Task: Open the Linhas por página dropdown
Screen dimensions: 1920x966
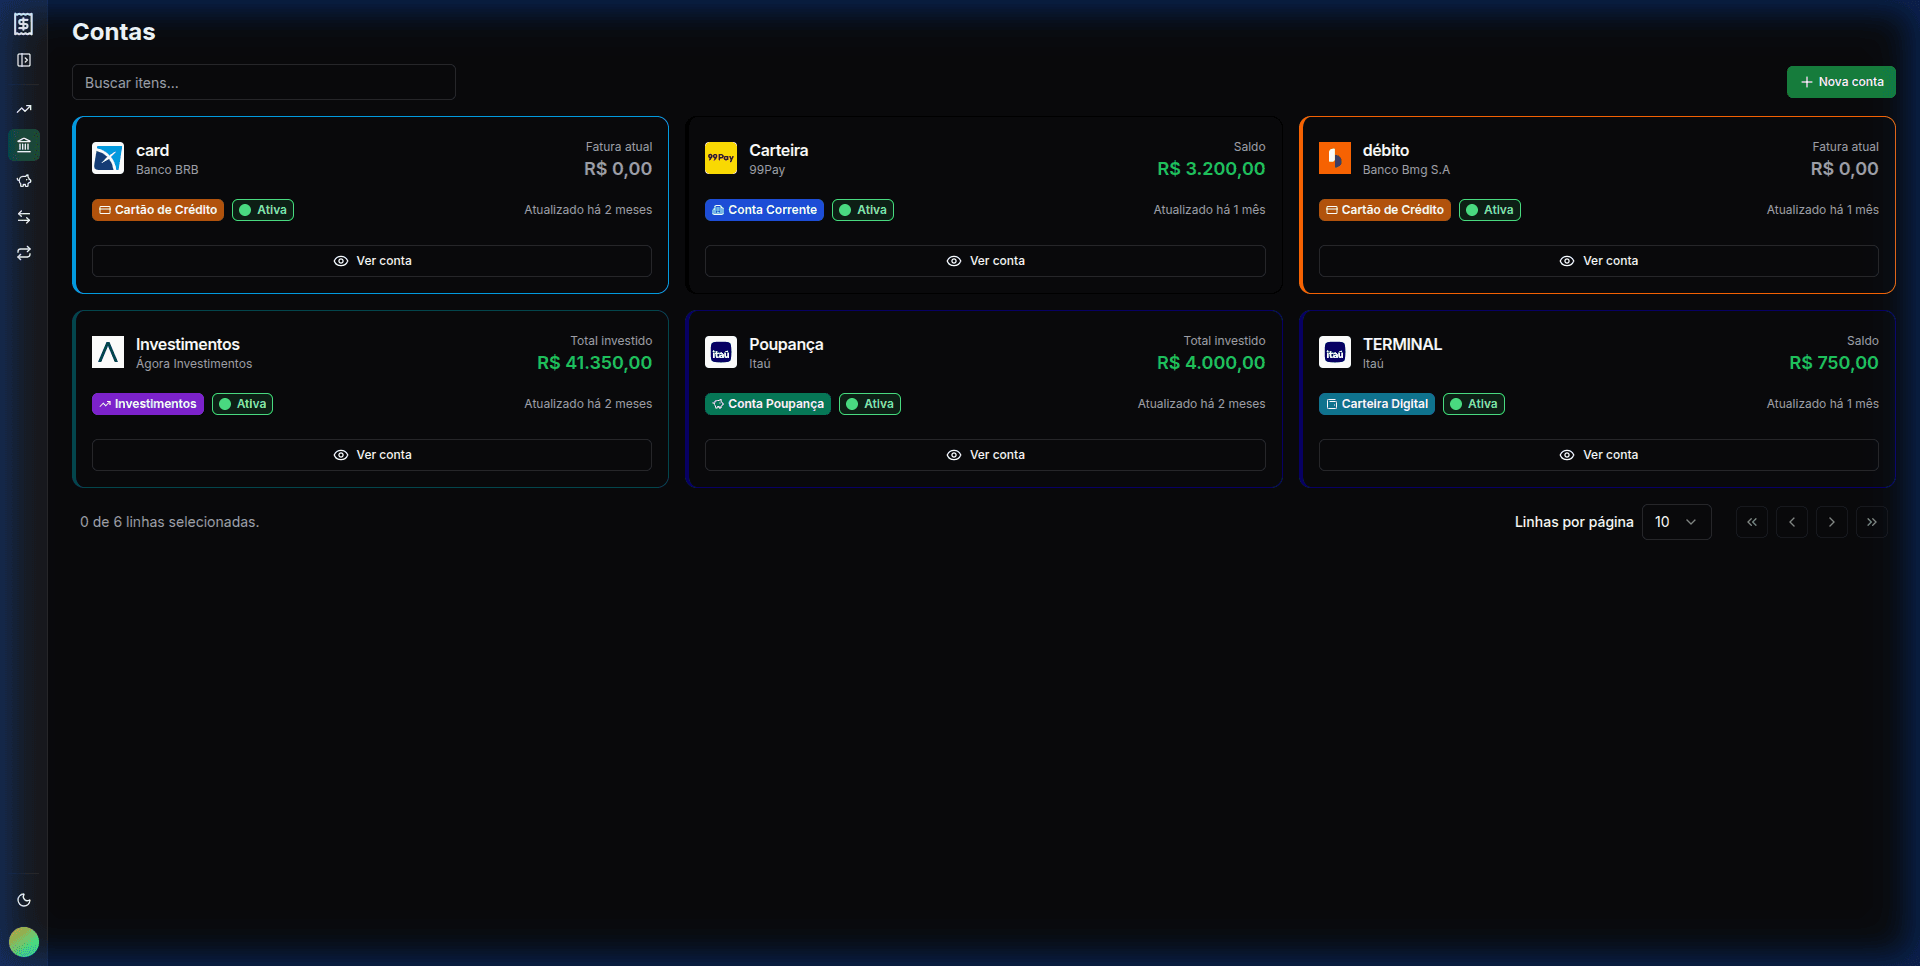Action: (1676, 522)
